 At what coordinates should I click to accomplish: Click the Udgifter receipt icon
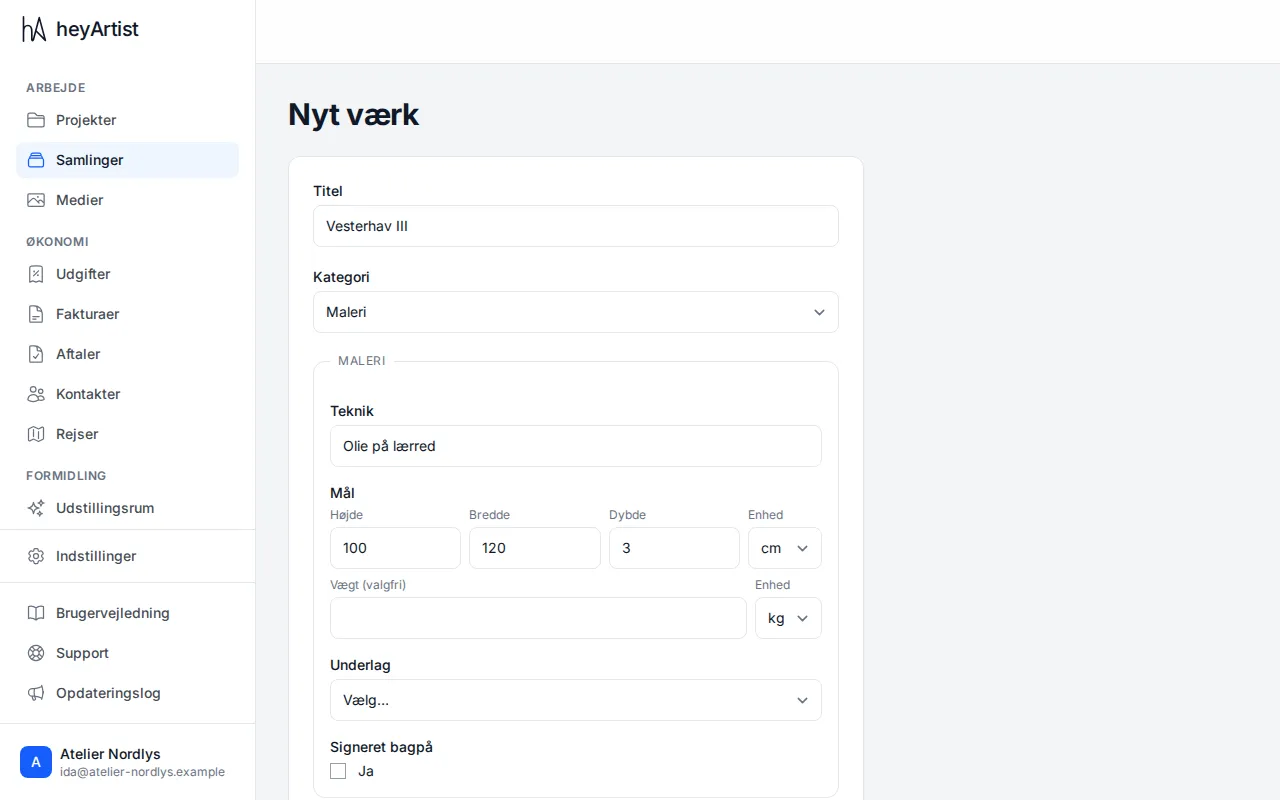36,274
